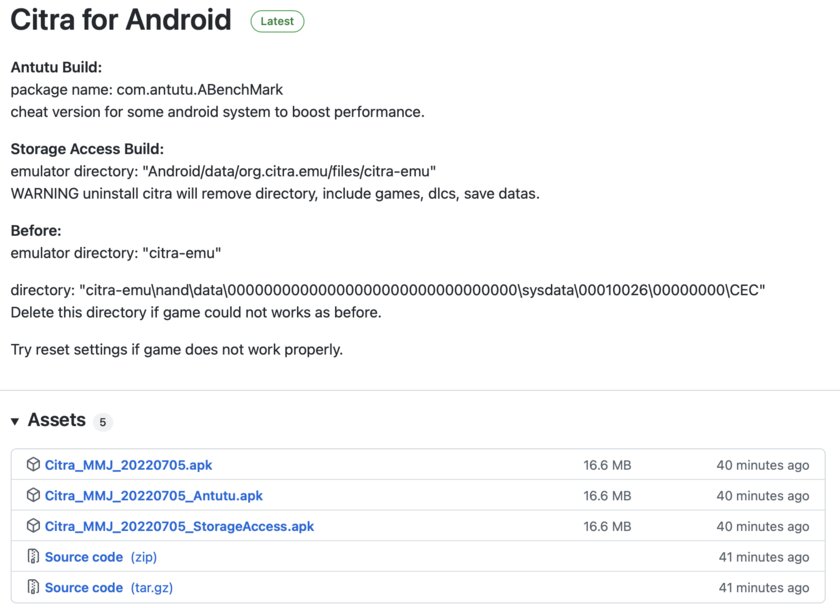Collapse the Assets section triangle
Image resolution: width=840 pixels, height=608 pixels.
point(15,422)
